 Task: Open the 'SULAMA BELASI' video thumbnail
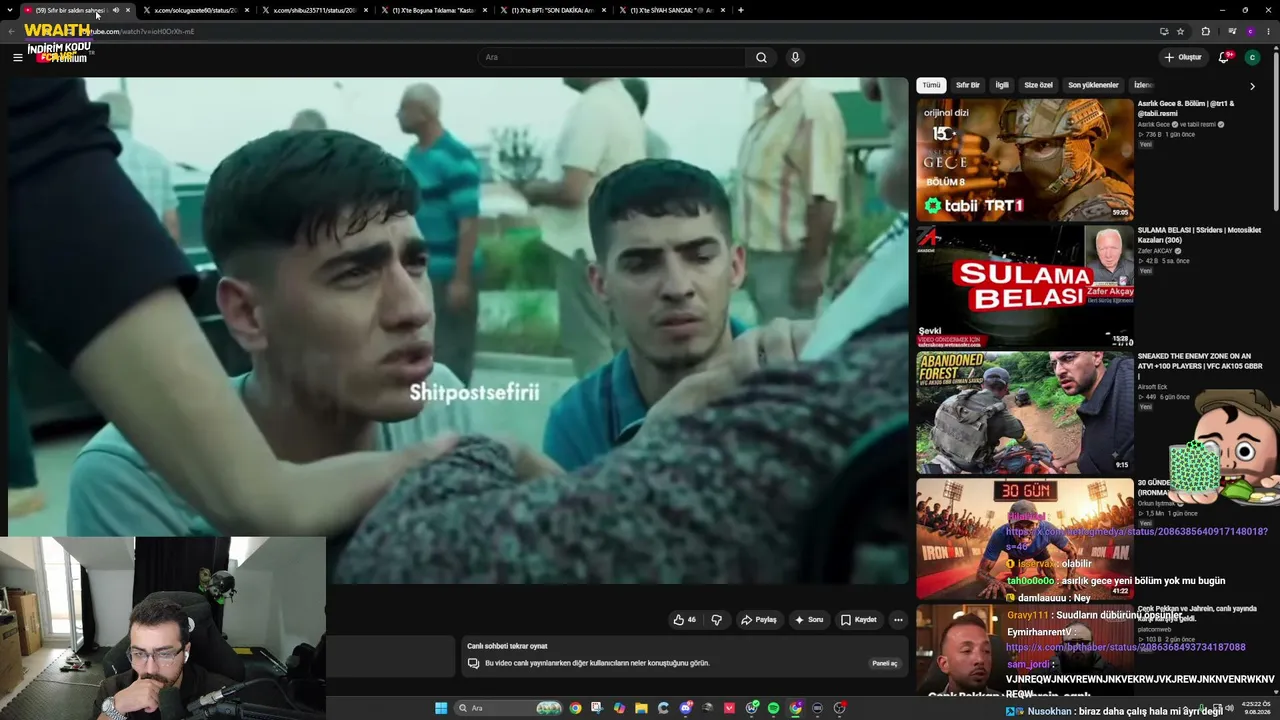click(x=1025, y=287)
